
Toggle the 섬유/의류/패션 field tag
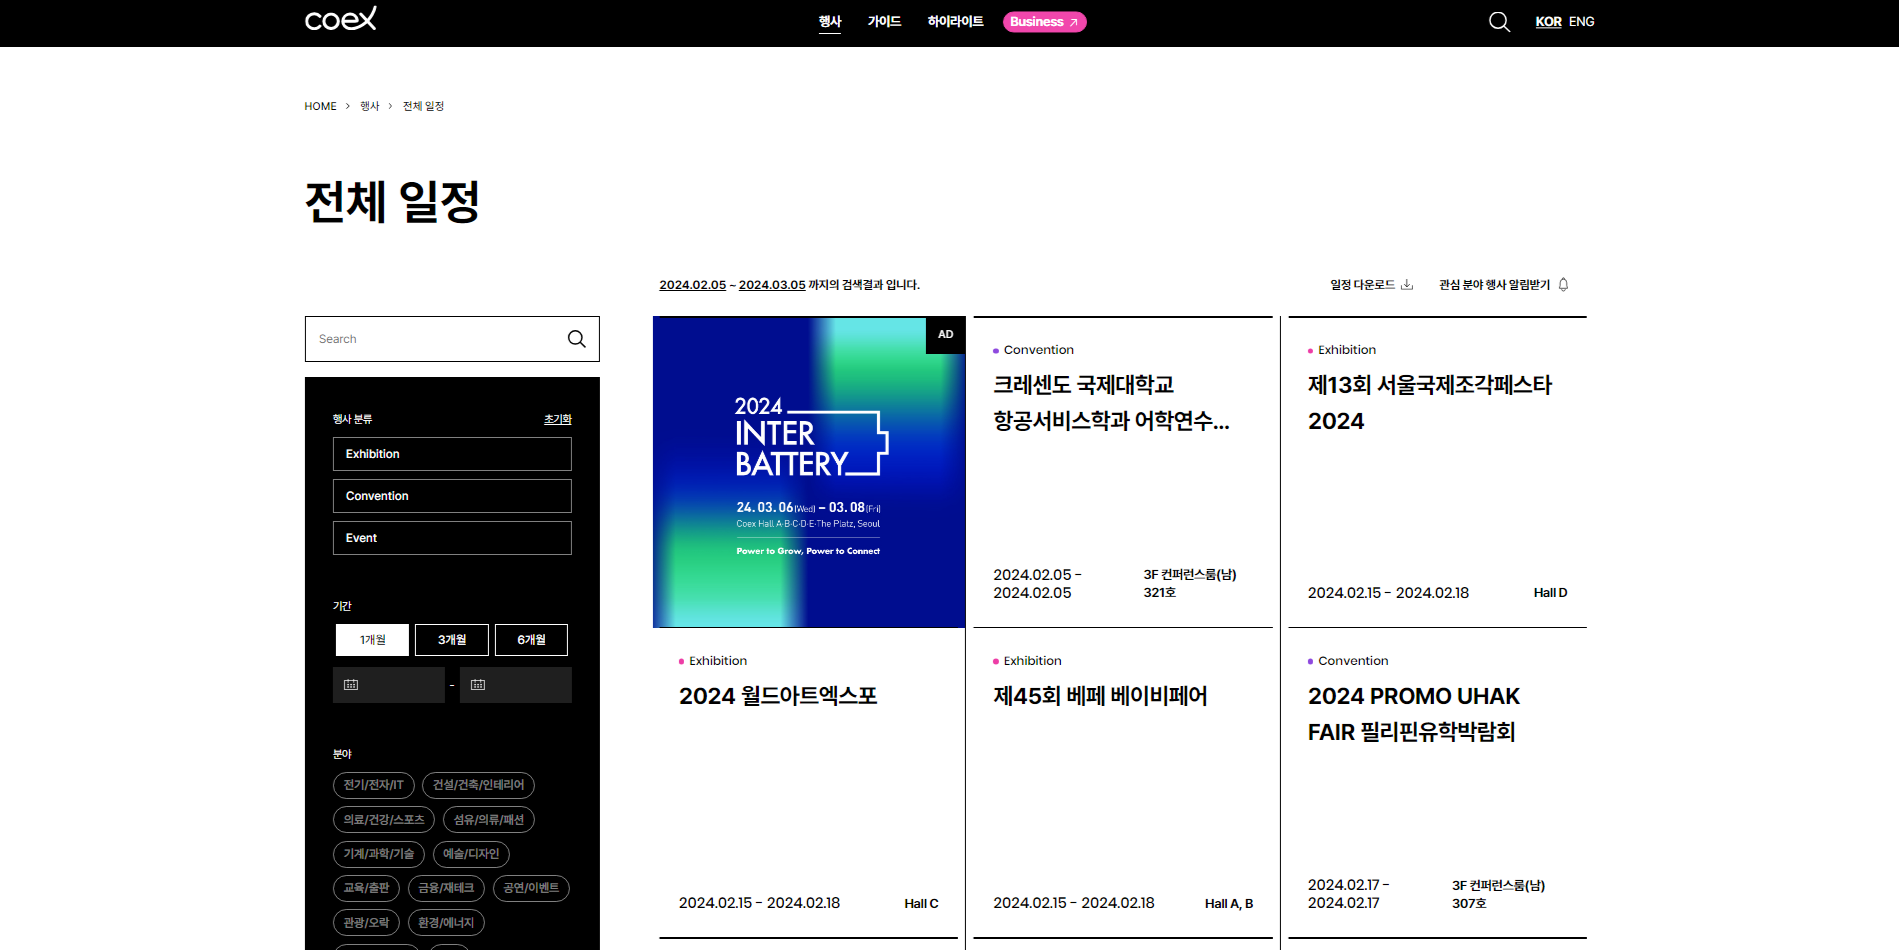(489, 820)
